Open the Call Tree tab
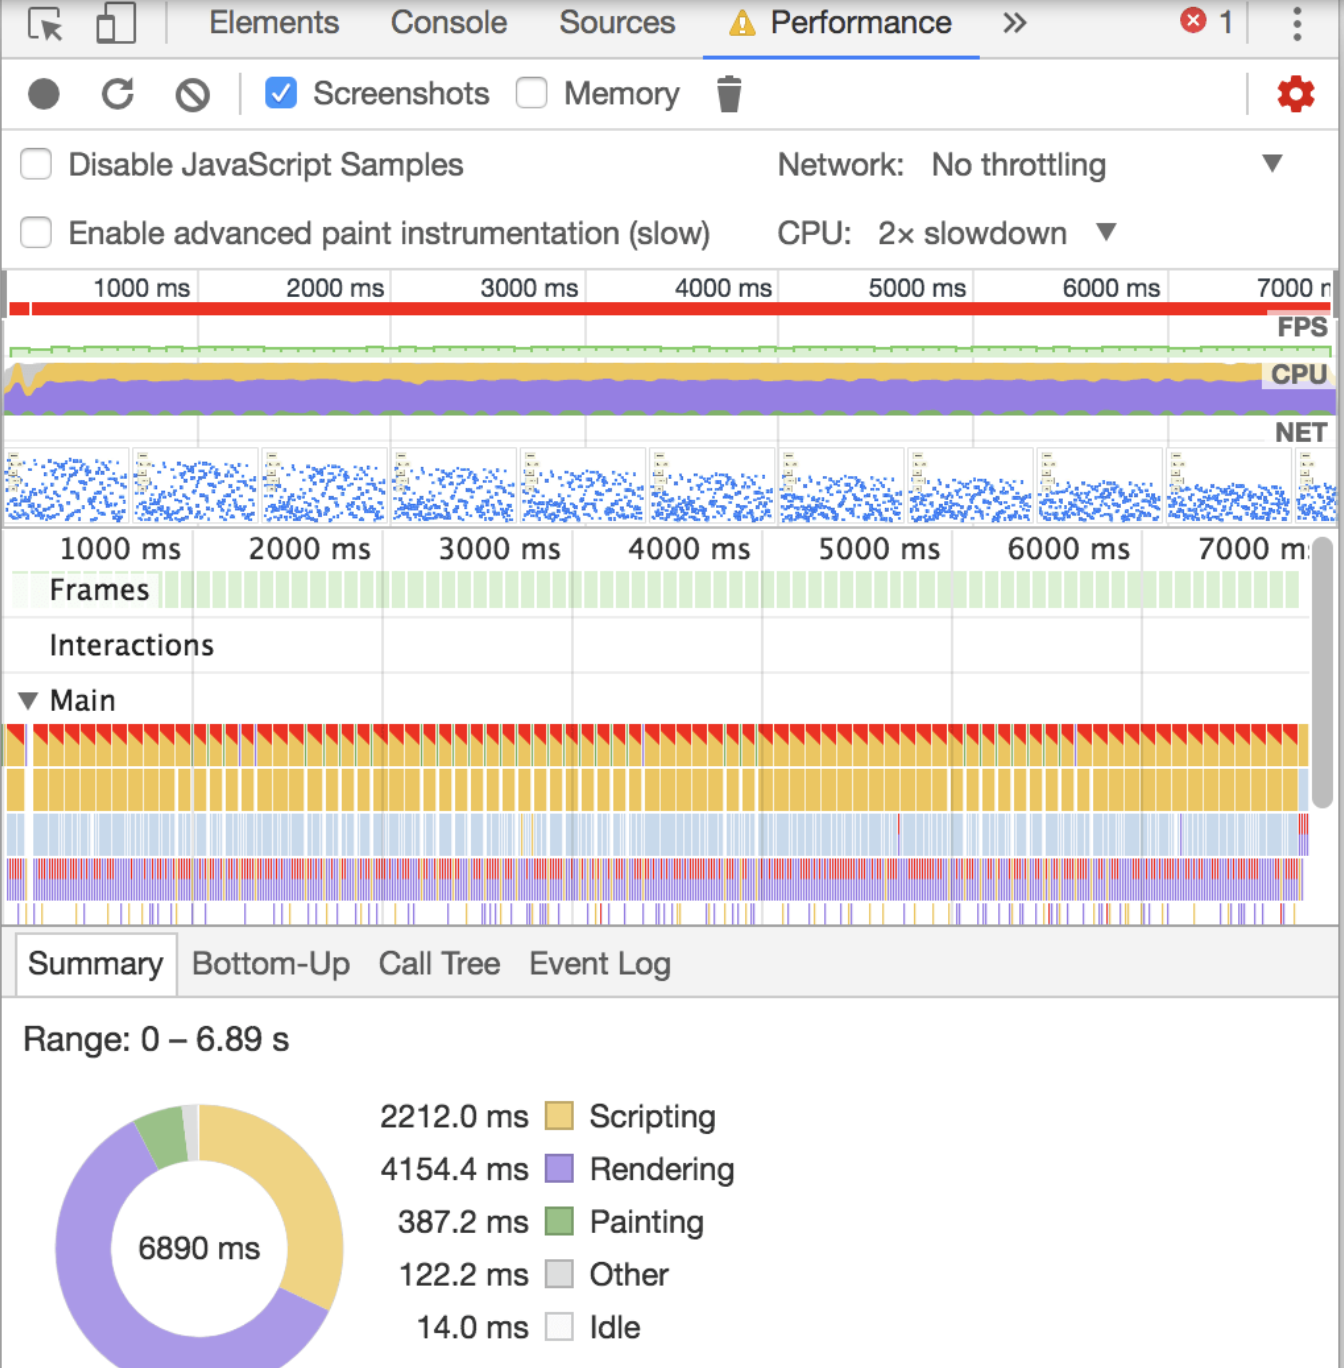The height and width of the screenshot is (1368, 1344). pyautogui.click(x=439, y=963)
